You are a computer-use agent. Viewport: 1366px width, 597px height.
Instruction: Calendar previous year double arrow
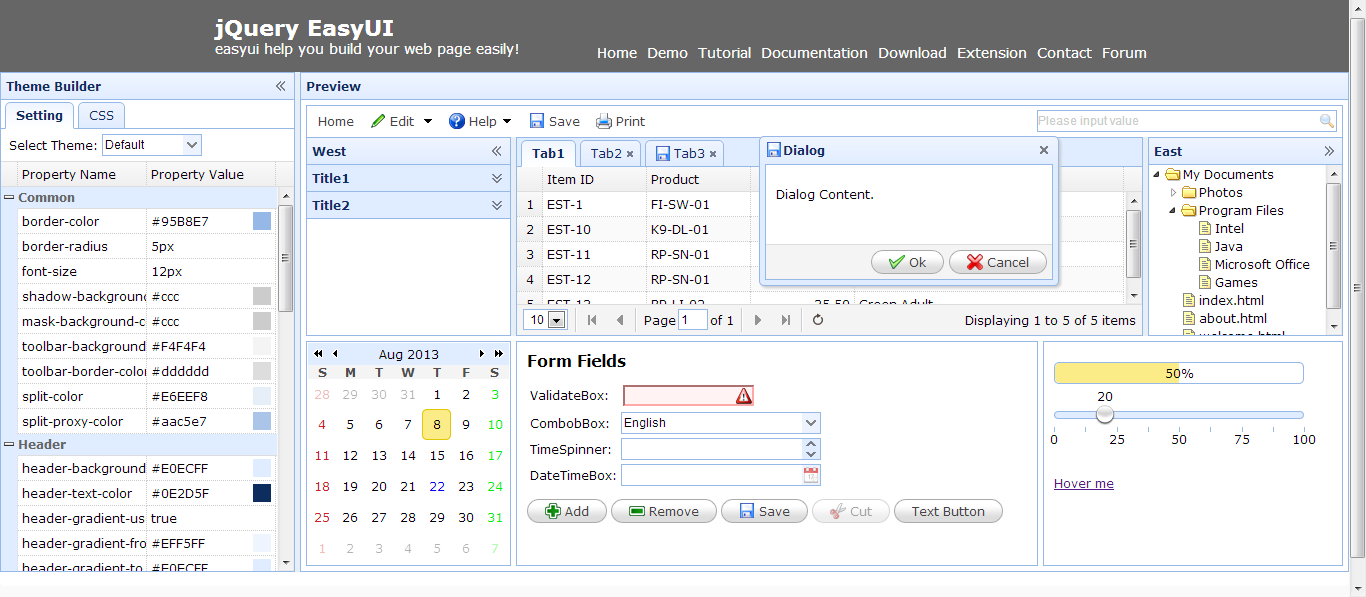(318, 354)
